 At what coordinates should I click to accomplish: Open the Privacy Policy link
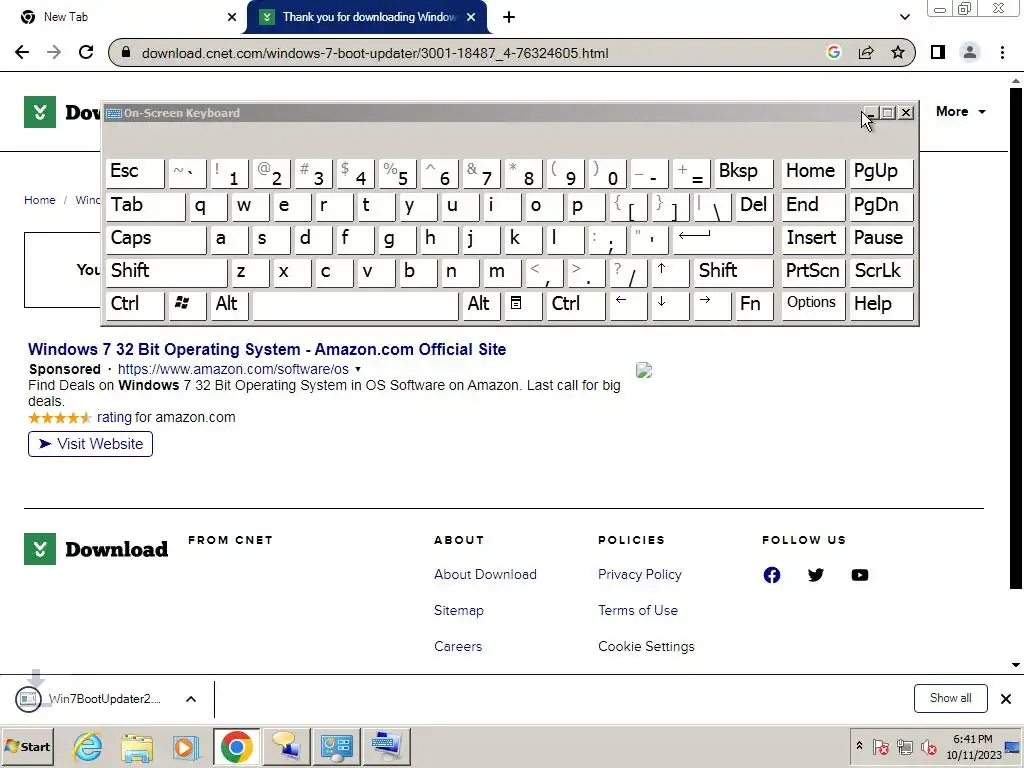[639, 575]
